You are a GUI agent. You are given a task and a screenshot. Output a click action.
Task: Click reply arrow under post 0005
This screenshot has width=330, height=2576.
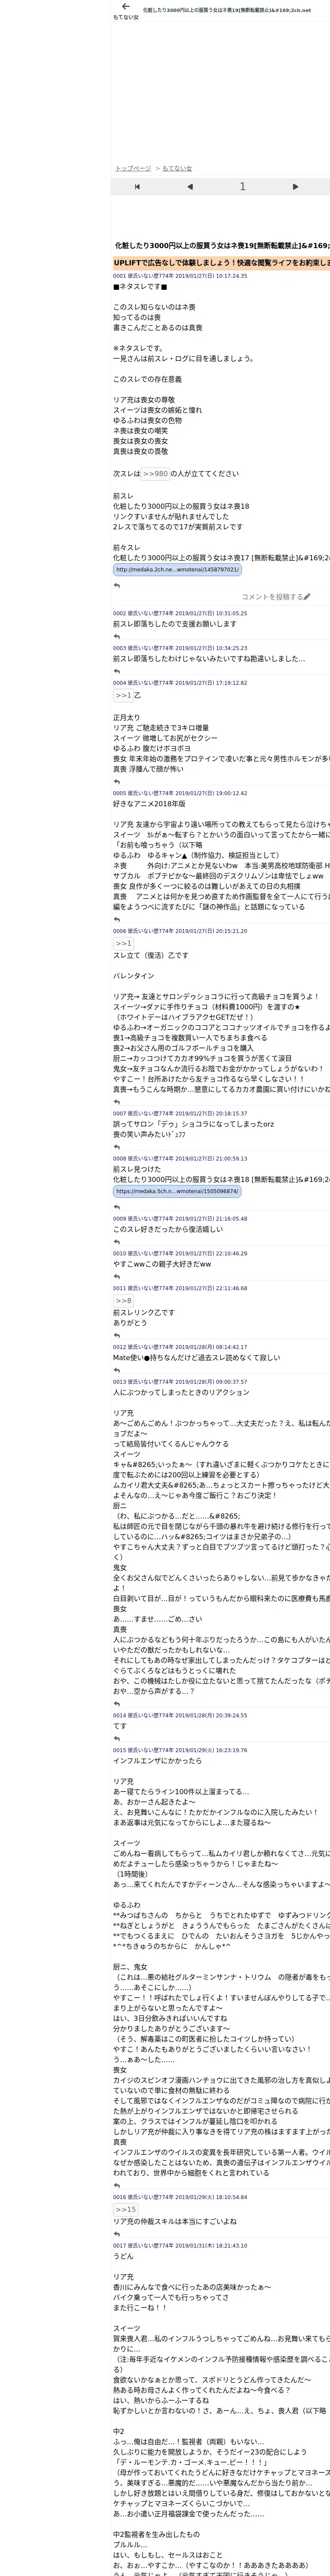click(x=117, y=920)
